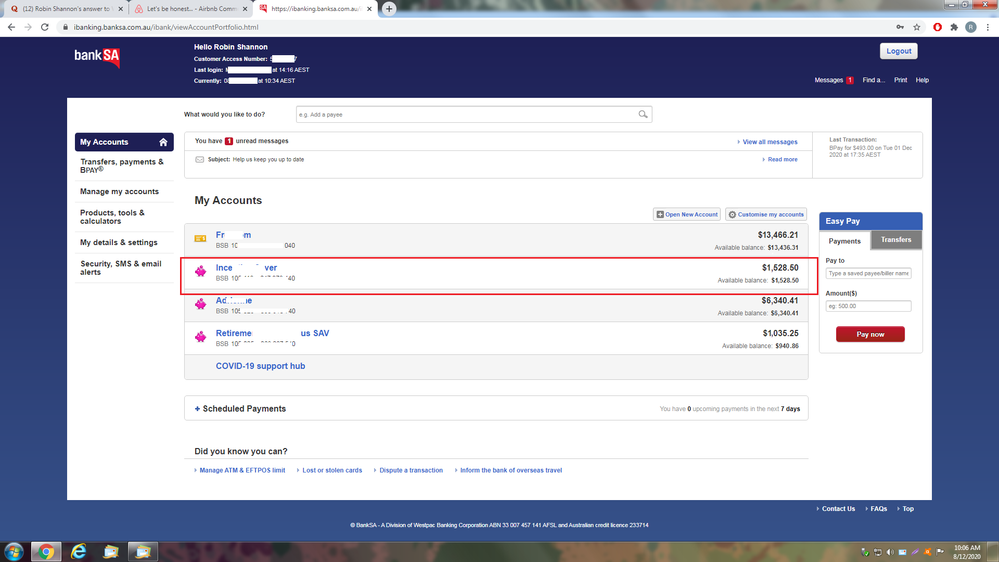999x562 pixels.
Task: Click the home icon beside My Accounts
Action: [163, 142]
